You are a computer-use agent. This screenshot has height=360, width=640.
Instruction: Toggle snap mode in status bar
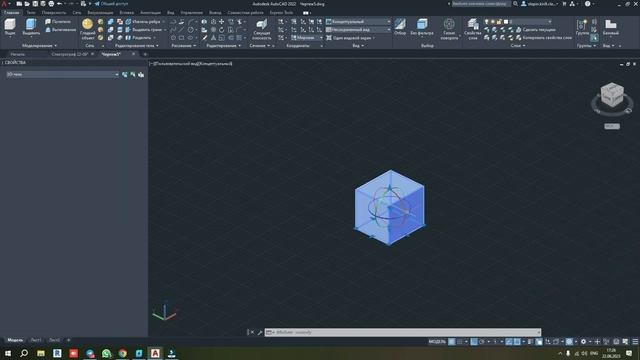pyautogui.click(x=460, y=342)
